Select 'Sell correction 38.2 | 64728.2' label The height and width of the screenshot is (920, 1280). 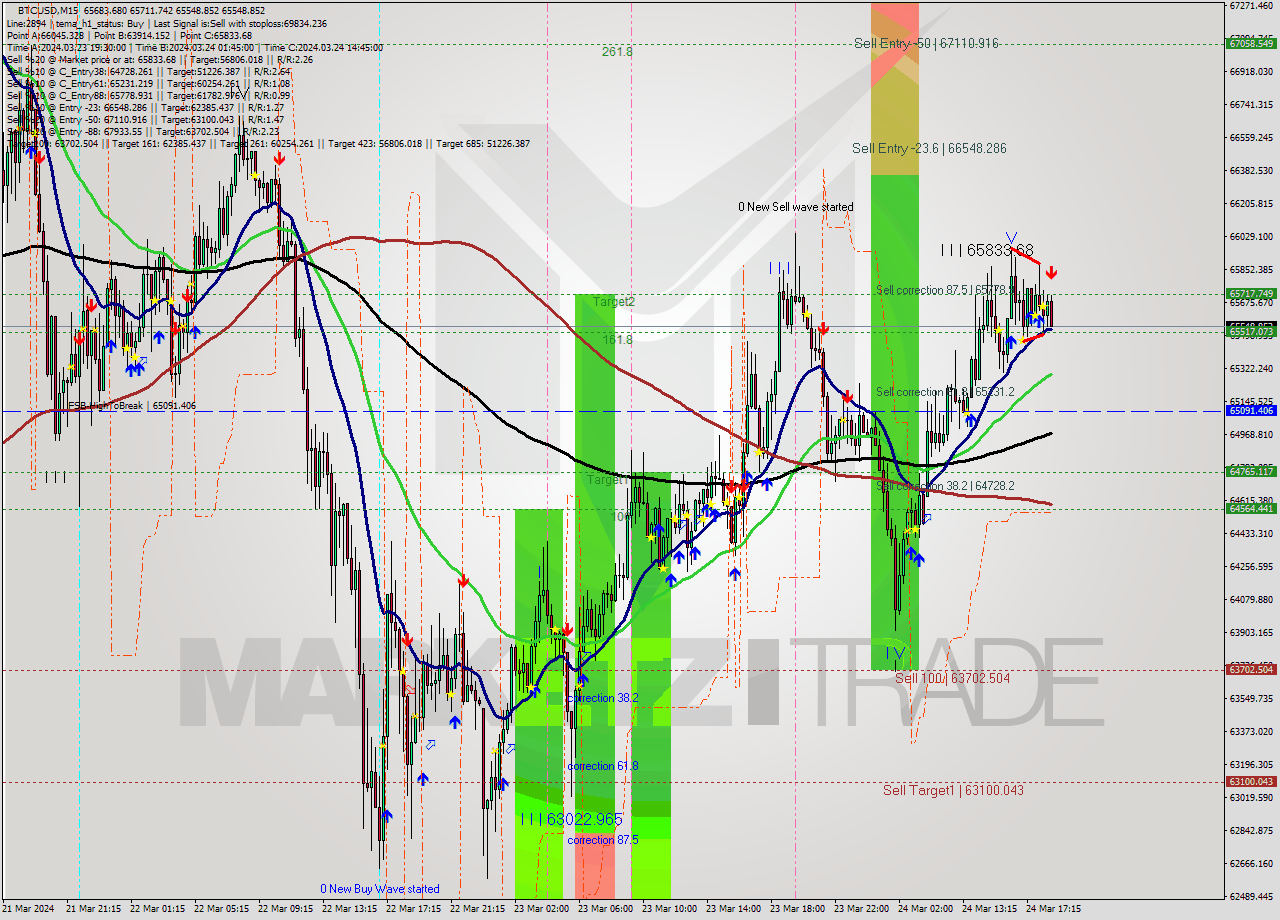coord(946,485)
